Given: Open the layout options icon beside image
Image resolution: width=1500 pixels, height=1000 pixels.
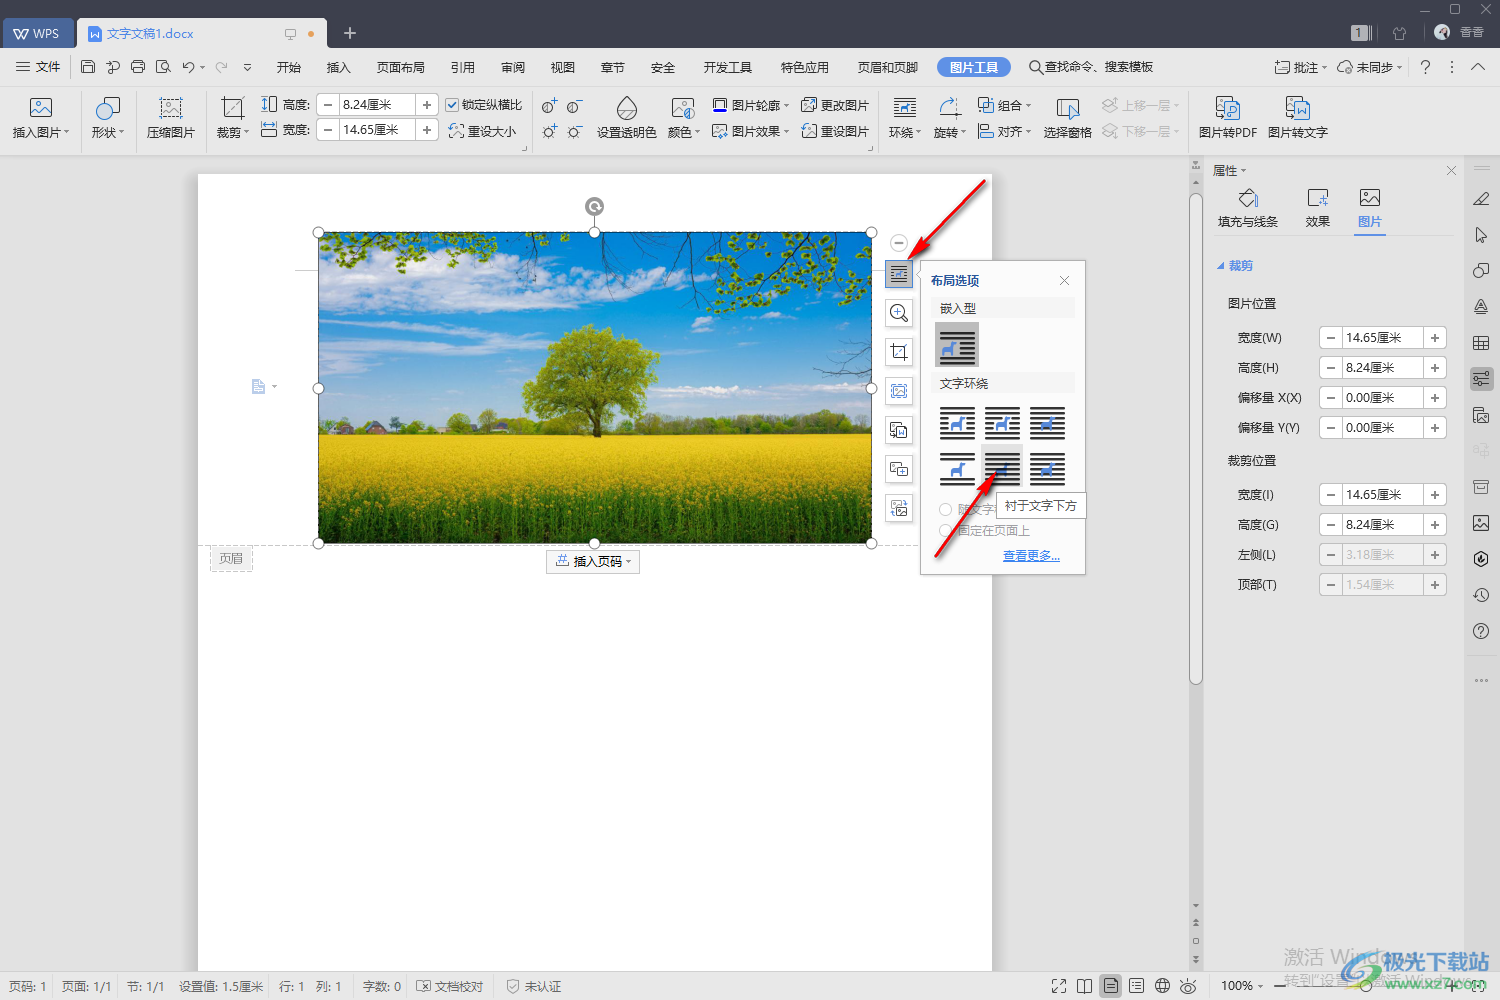Looking at the screenshot, I should tap(899, 273).
